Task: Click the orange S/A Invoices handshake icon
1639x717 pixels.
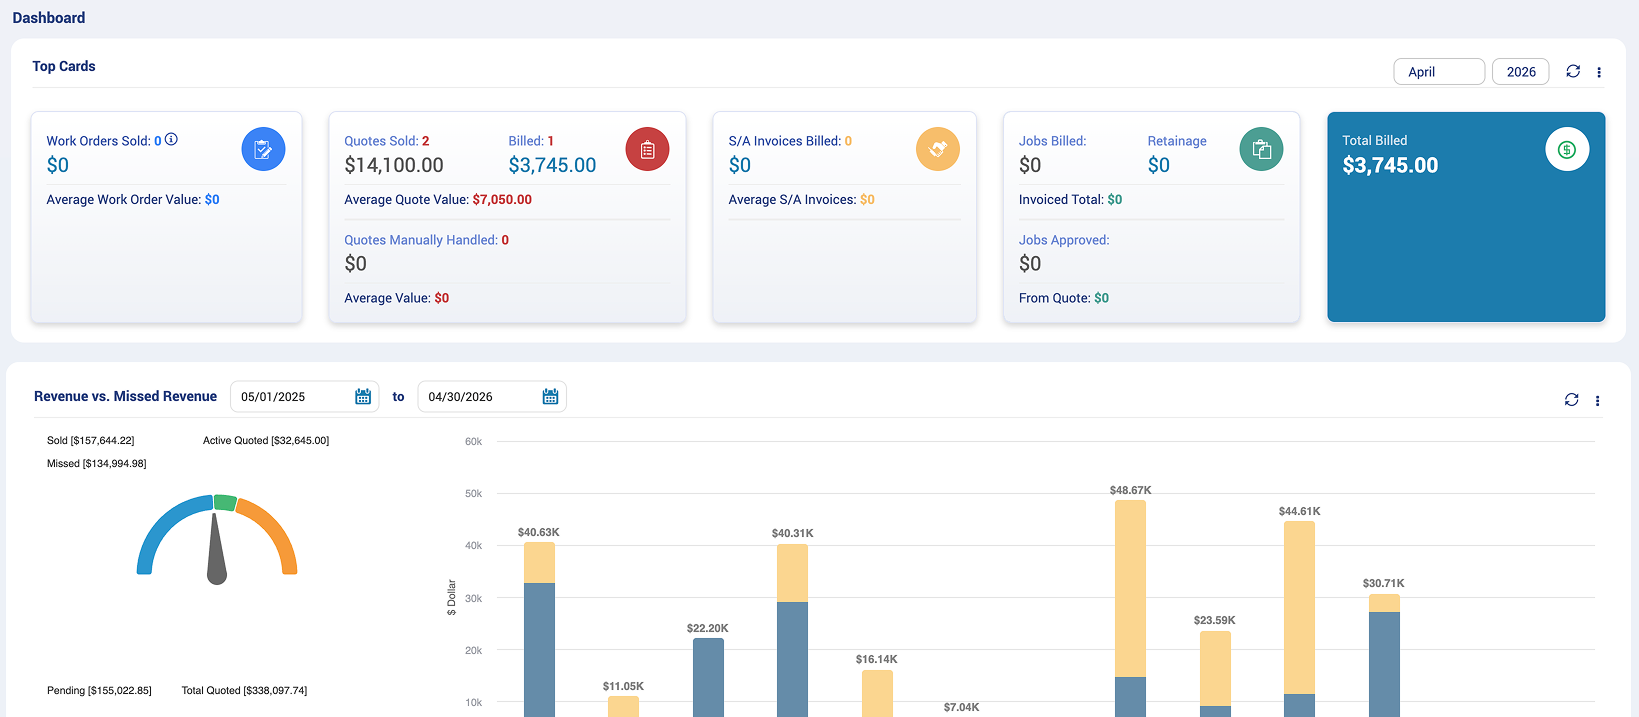Action: point(938,149)
